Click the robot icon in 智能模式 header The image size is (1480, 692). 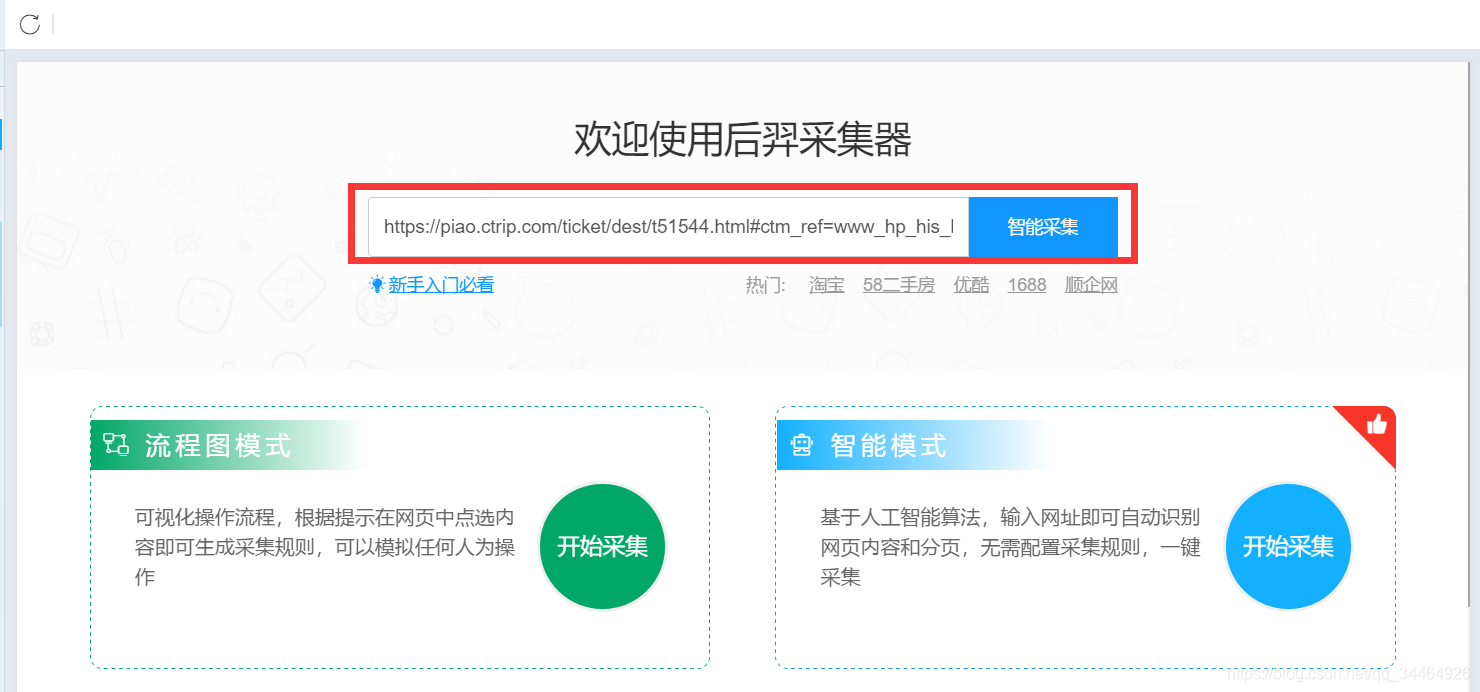[801, 445]
